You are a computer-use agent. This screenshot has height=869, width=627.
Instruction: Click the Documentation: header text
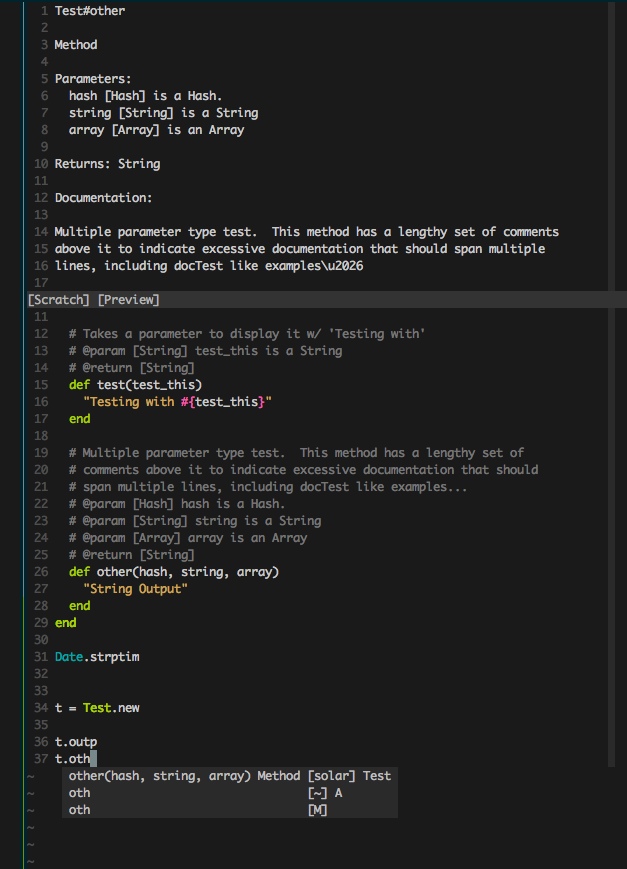105,197
